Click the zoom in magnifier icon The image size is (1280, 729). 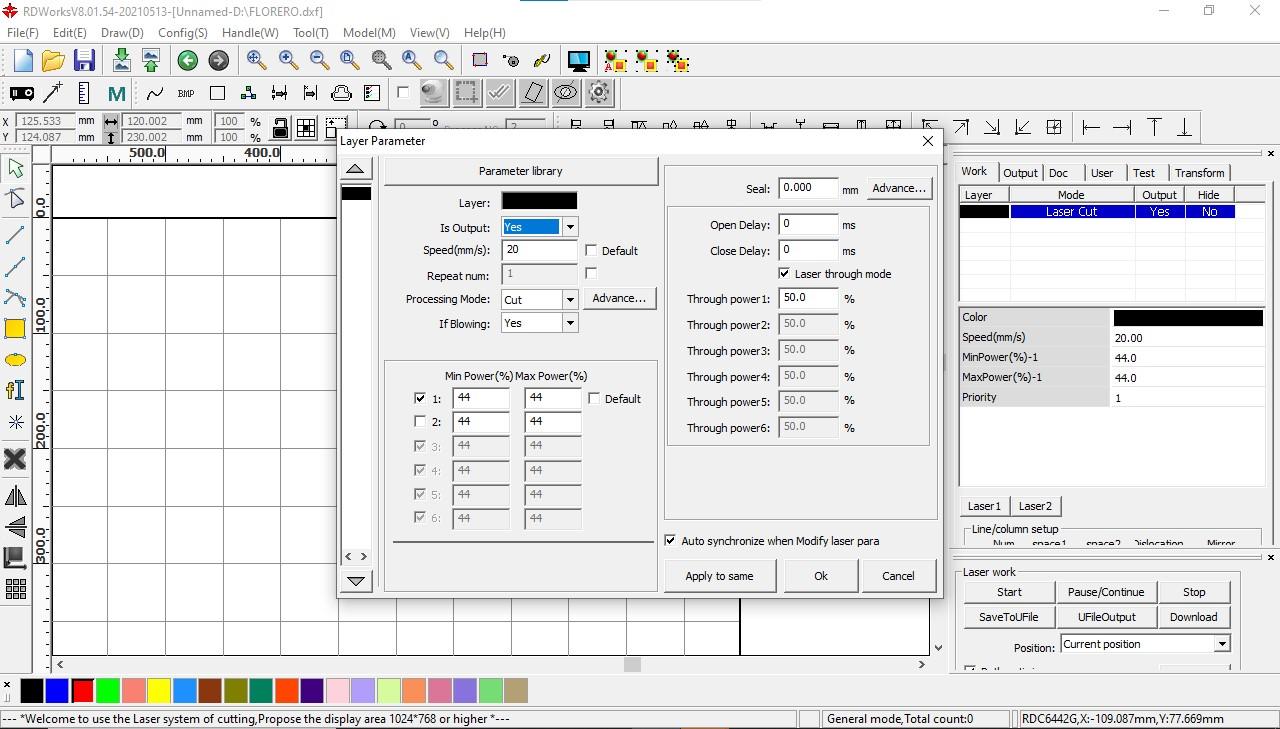(288, 60)
